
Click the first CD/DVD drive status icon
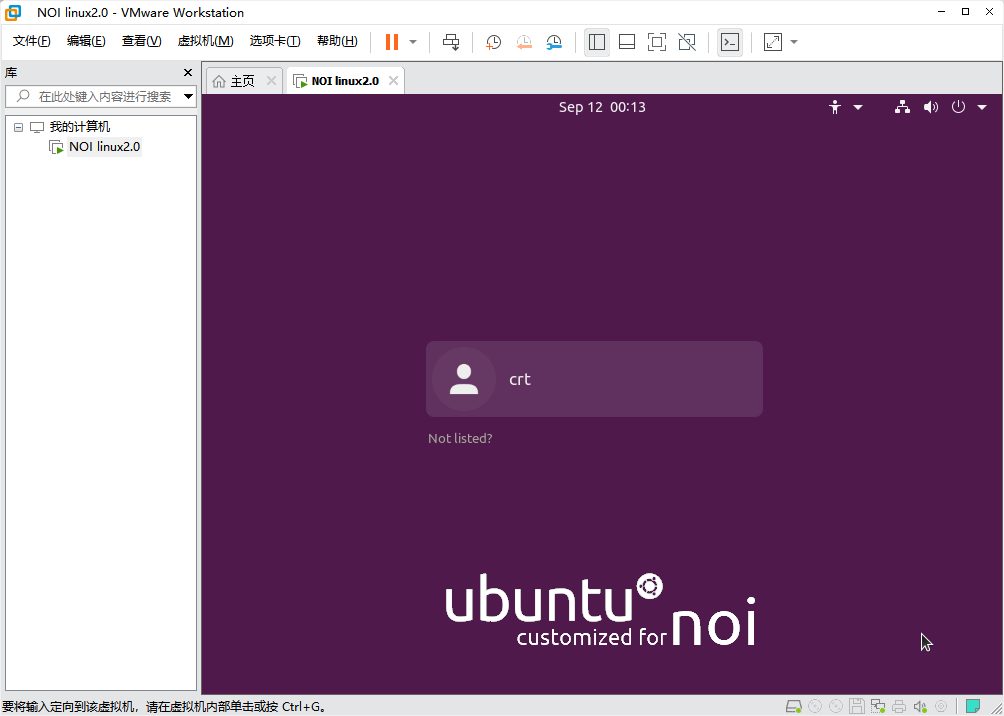(x=814, y=706)
